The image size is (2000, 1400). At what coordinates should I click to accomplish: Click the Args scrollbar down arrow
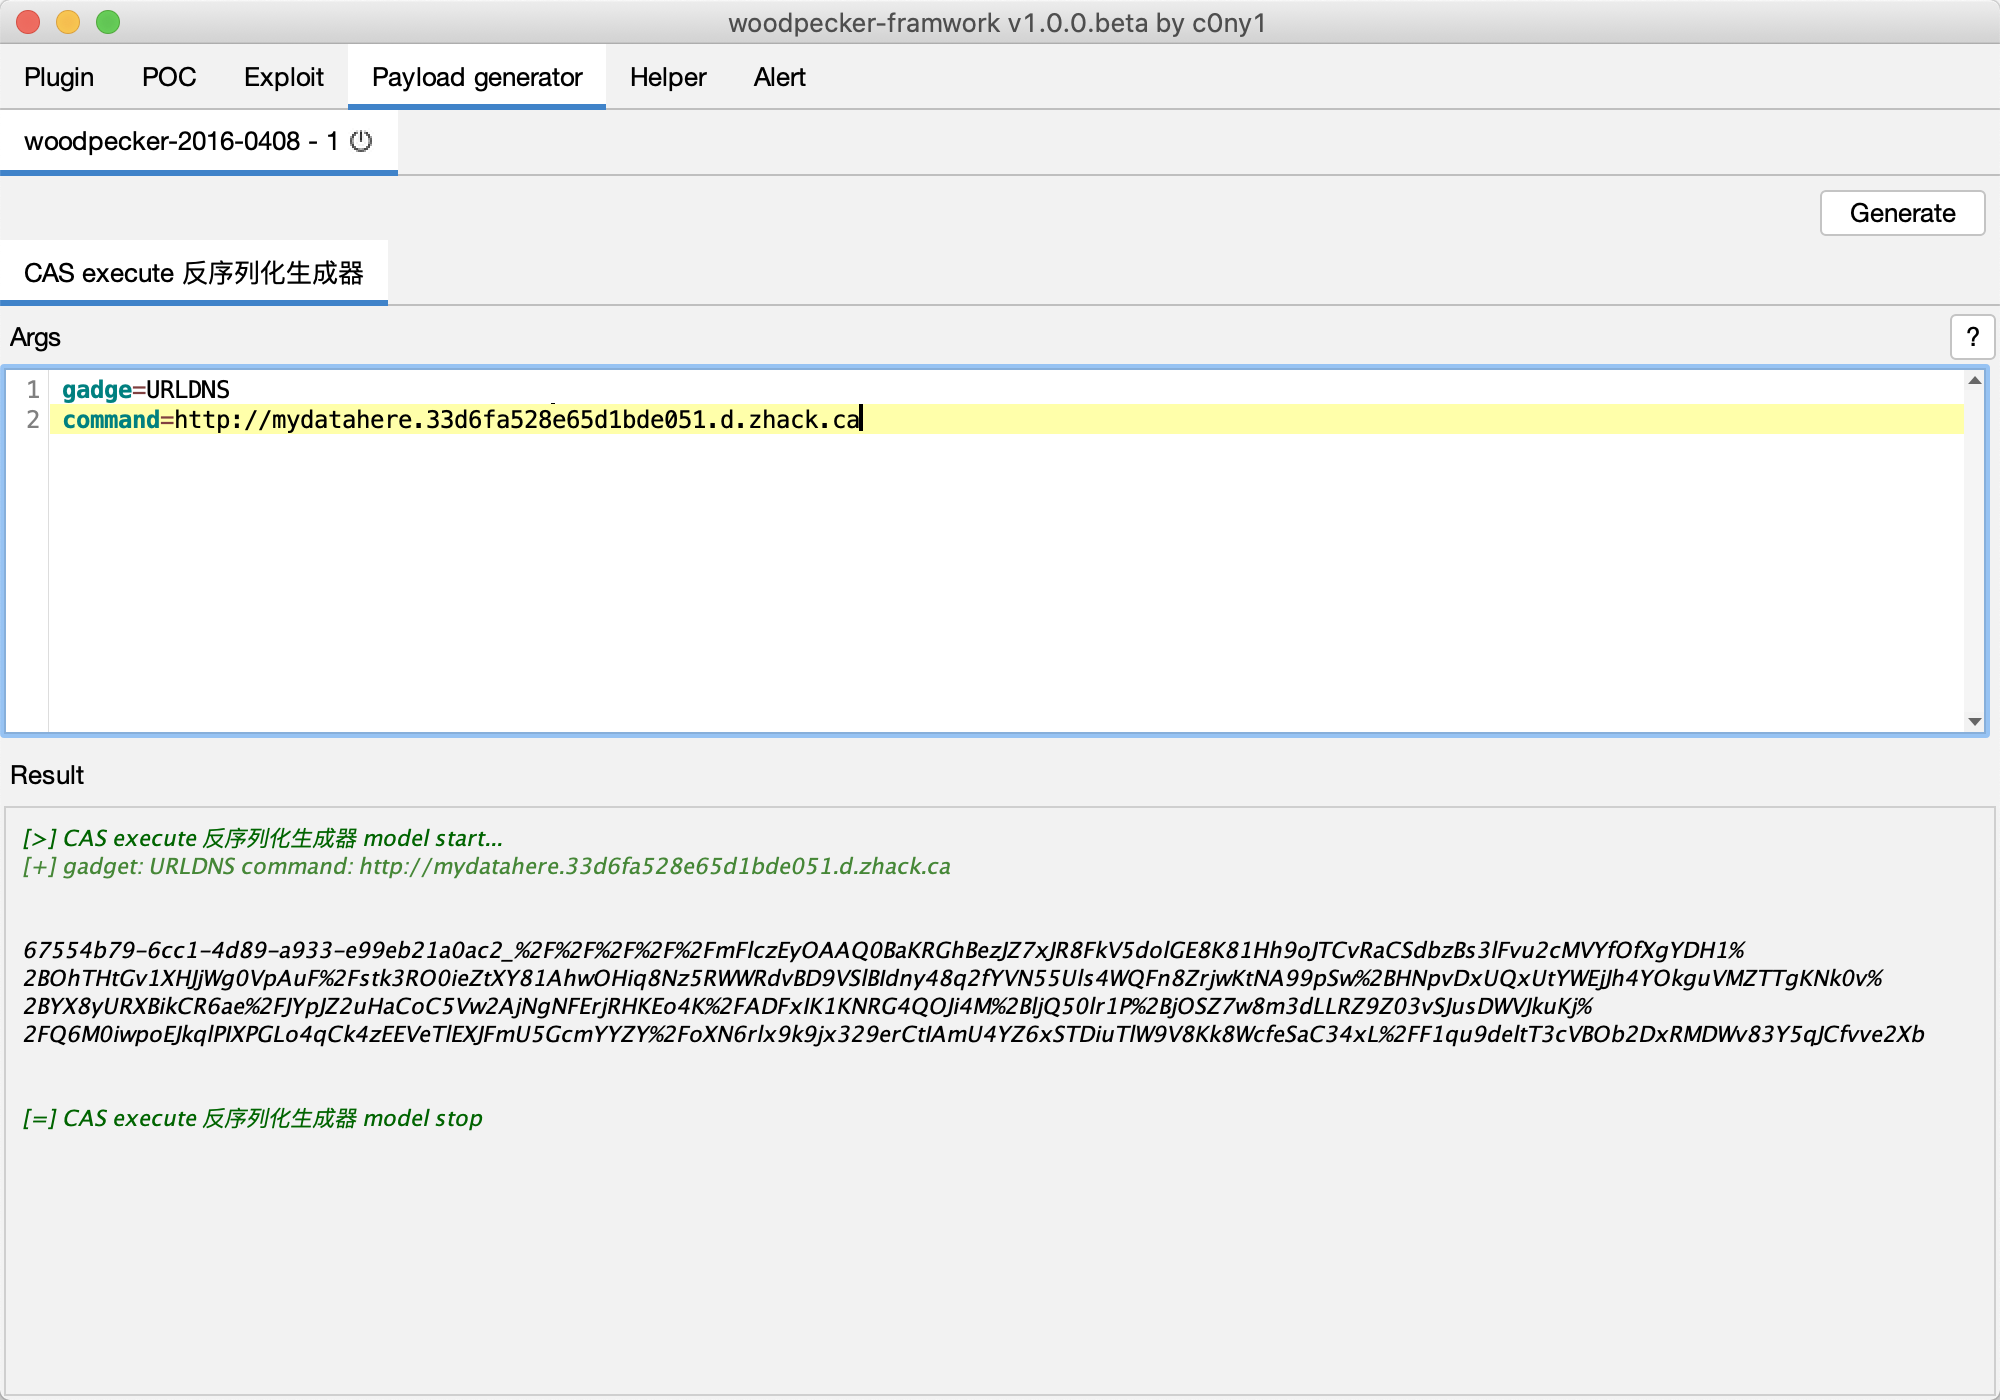click(x=1974, y=721)
